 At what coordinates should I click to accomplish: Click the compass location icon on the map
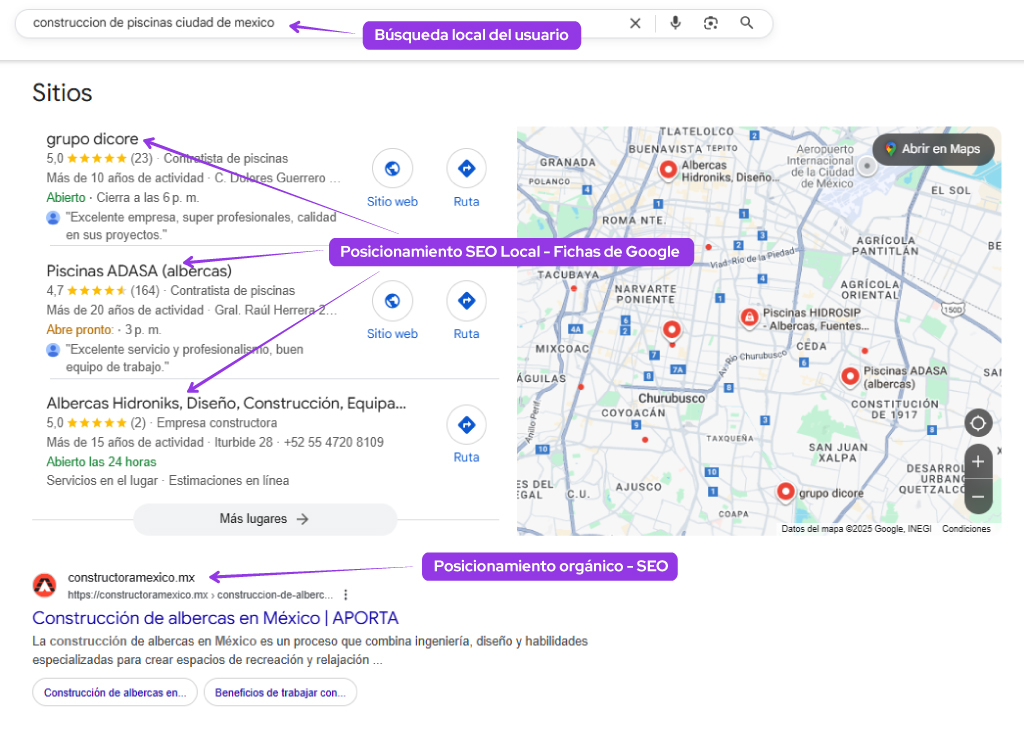(x=977, y=423)
